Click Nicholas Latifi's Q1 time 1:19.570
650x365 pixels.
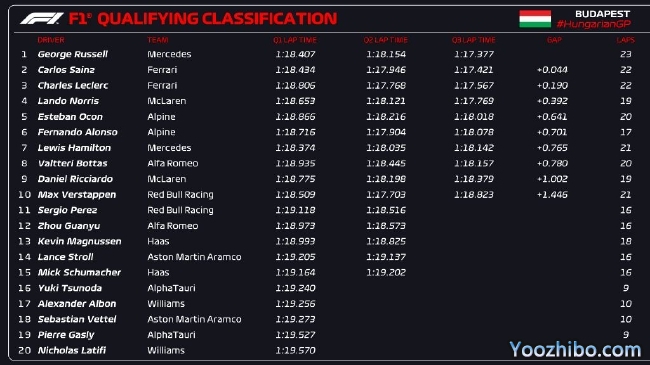pos(295,350)
